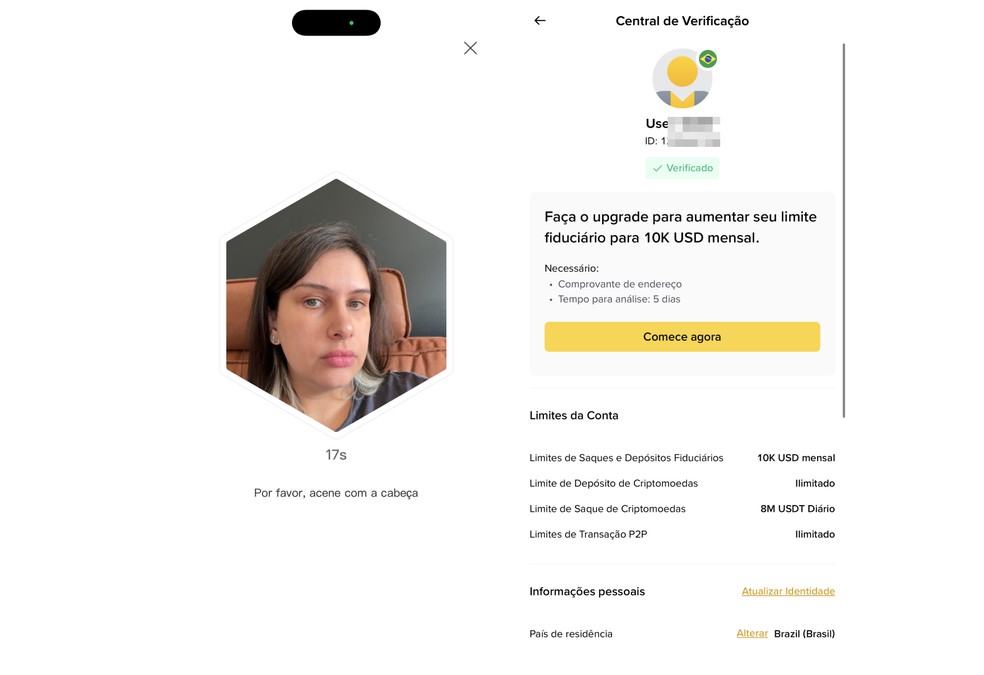Open the Atualizar Identidade link
This screenshot has width=984, height=675.
tap(788, 591)
